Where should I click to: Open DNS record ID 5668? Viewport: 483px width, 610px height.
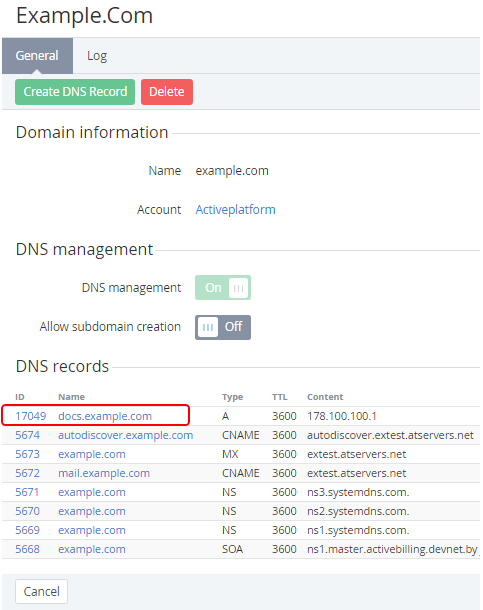[28, 549]
